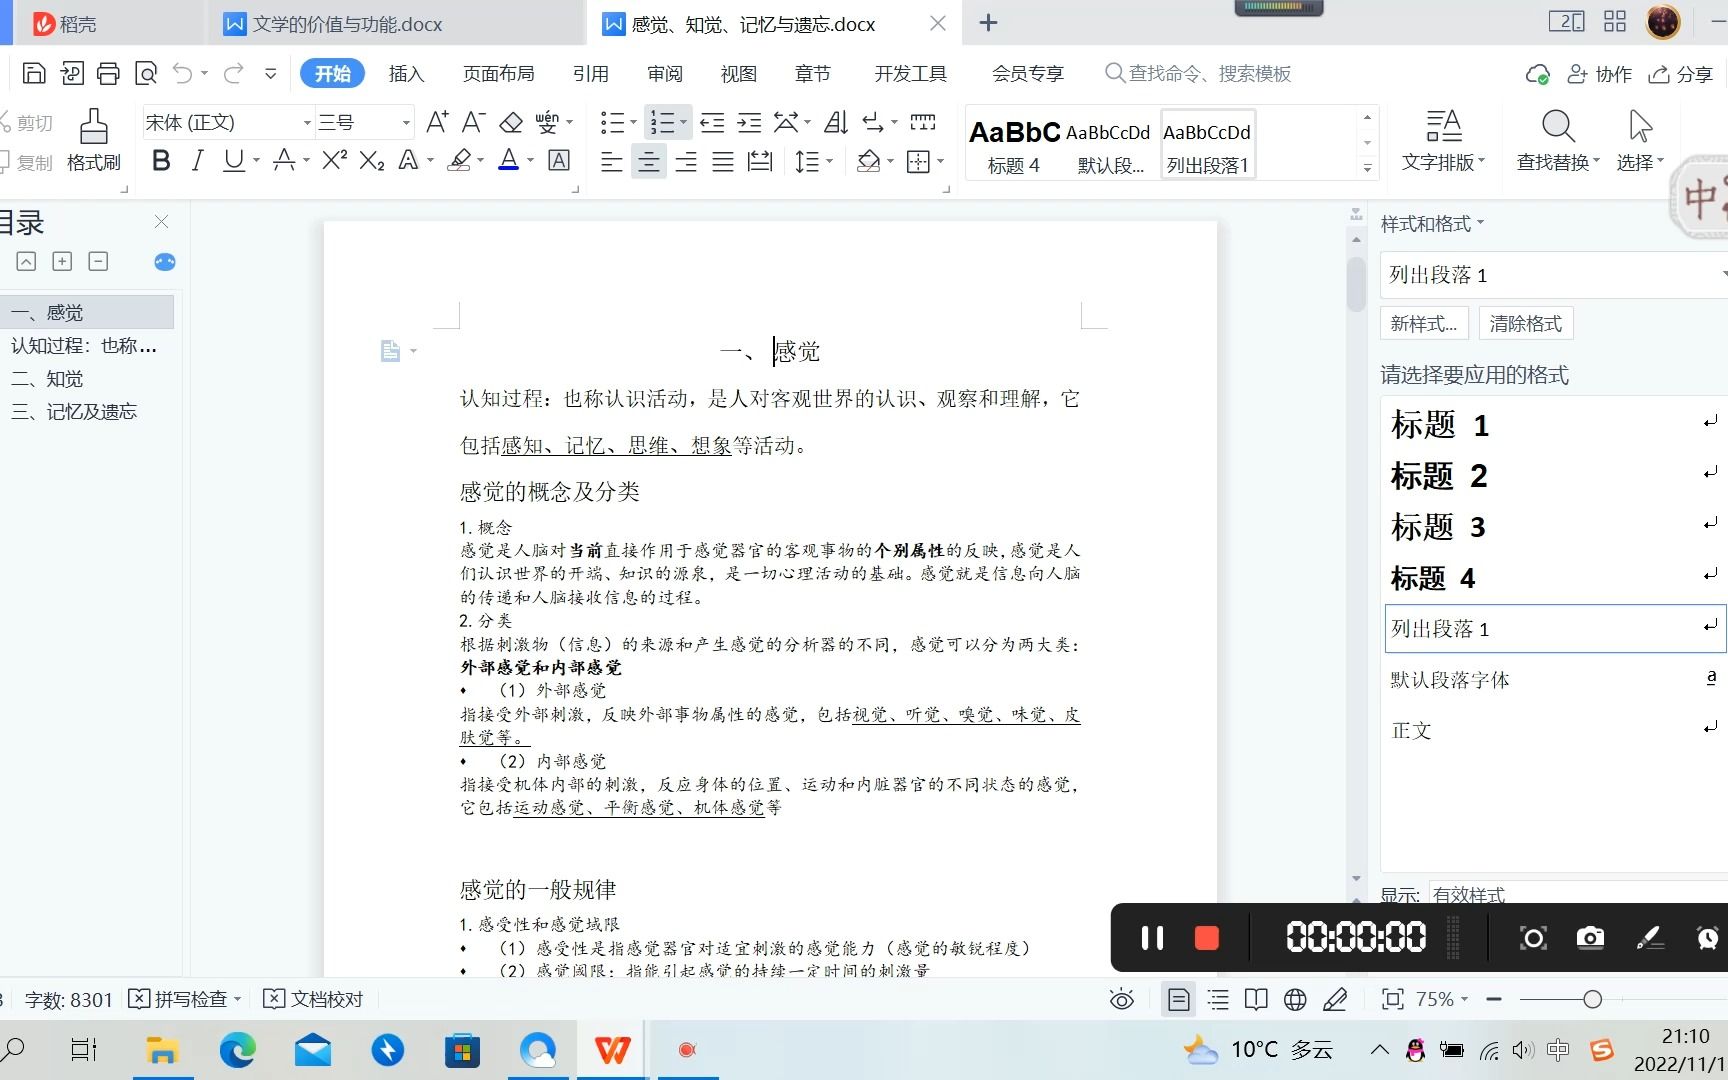Switch to outline view icon
This screenshot has width=1728, height=1080.
point(1218,999)
